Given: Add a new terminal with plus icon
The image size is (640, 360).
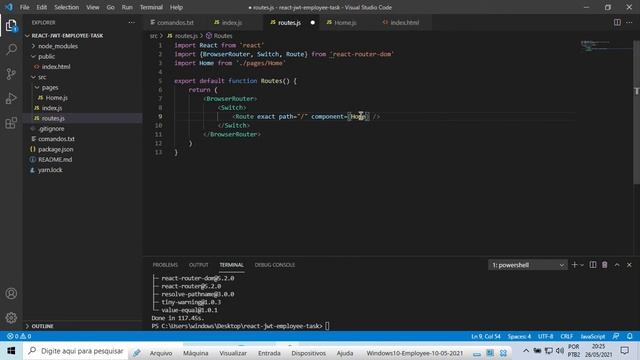Looking at the screenshot, I should (574, 265).
